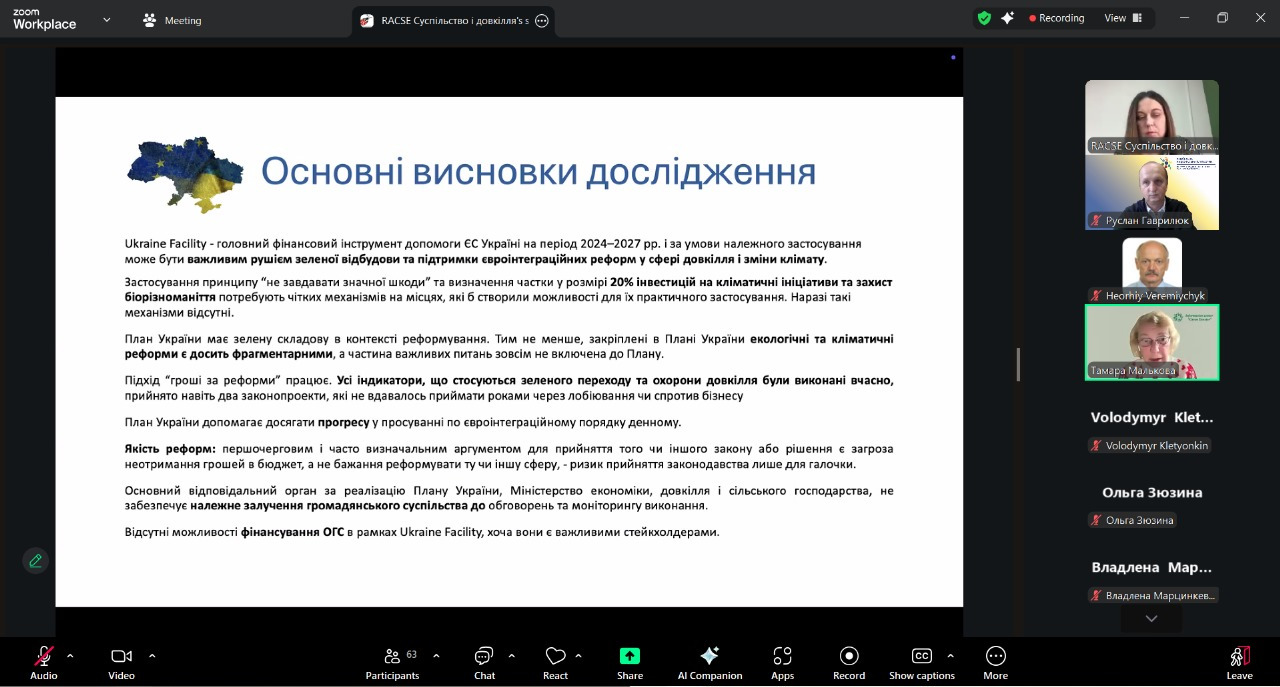Click the green encryption shield icon
The height and width of the screenshot is (687, 1280).
pyautogui.click(x=984, y=18)
